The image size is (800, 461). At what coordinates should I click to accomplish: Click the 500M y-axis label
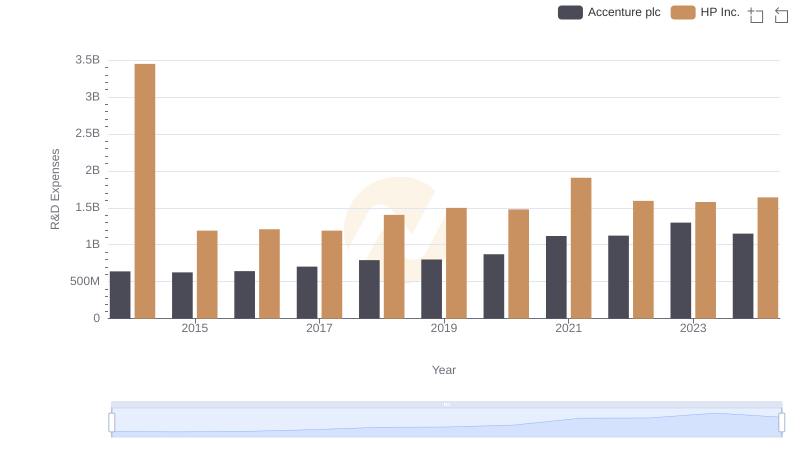[x=85, y=281]
